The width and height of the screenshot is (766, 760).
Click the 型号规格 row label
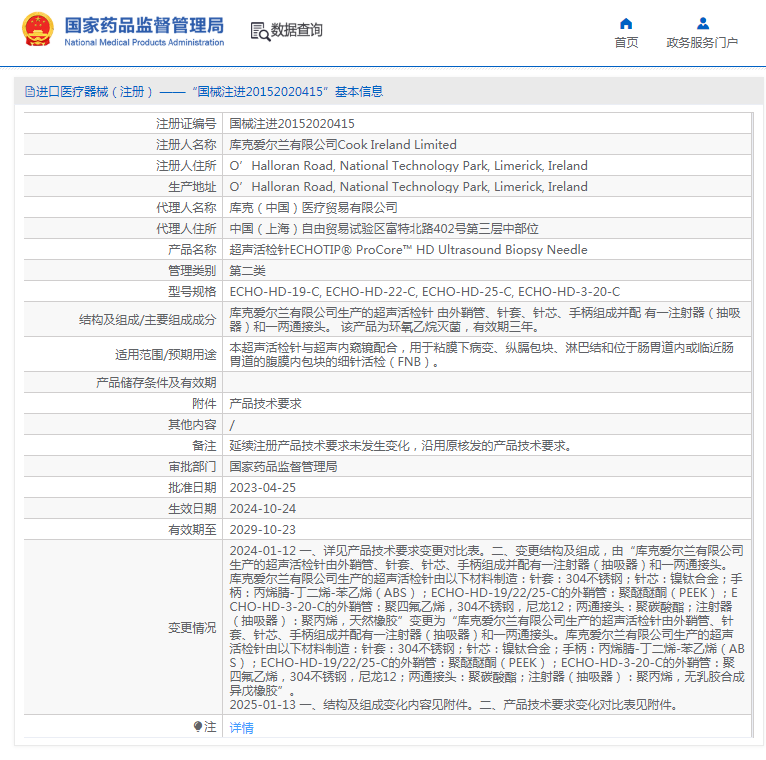coord(192,292)
